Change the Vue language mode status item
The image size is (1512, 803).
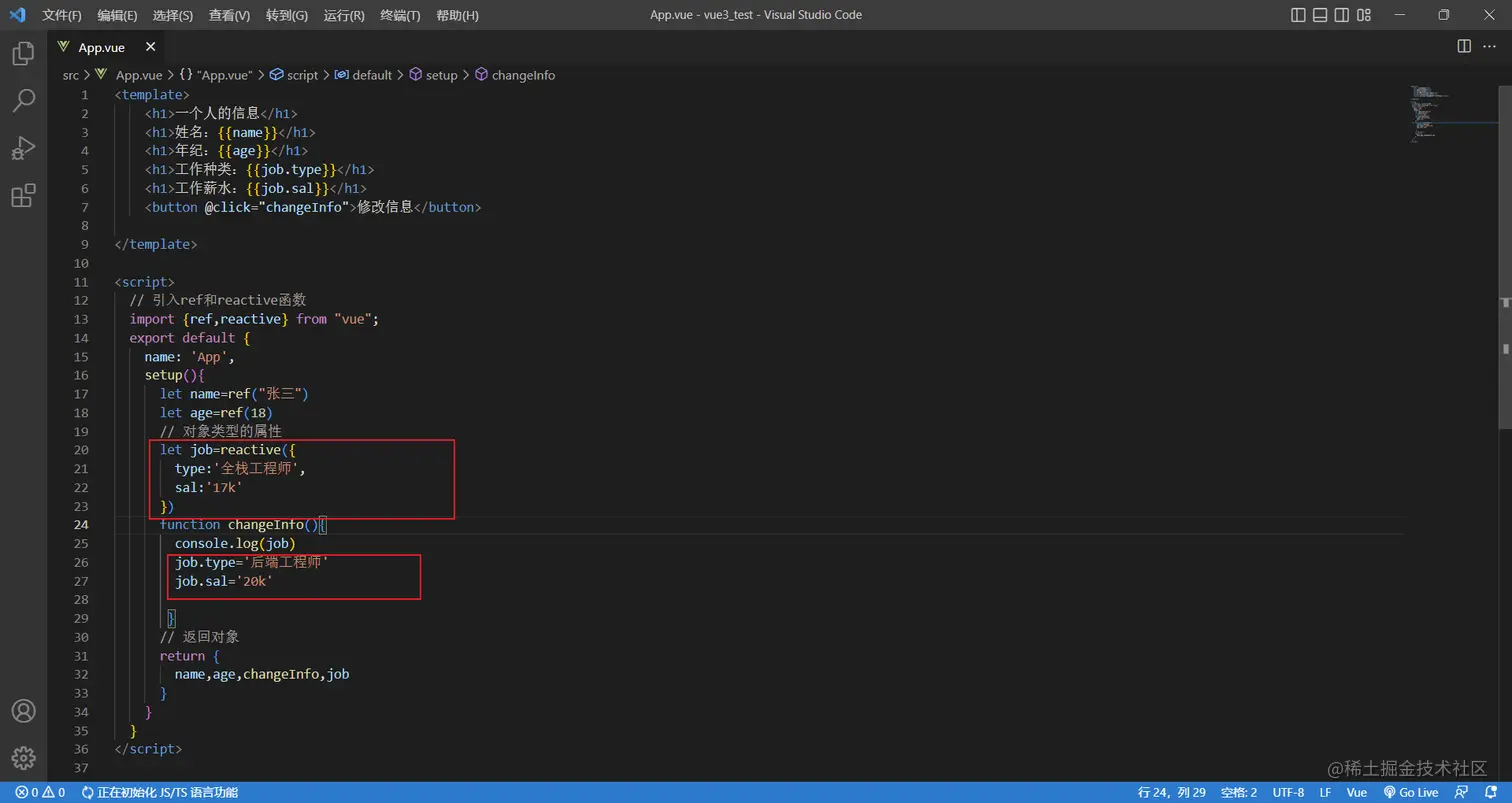(1357, 792)
